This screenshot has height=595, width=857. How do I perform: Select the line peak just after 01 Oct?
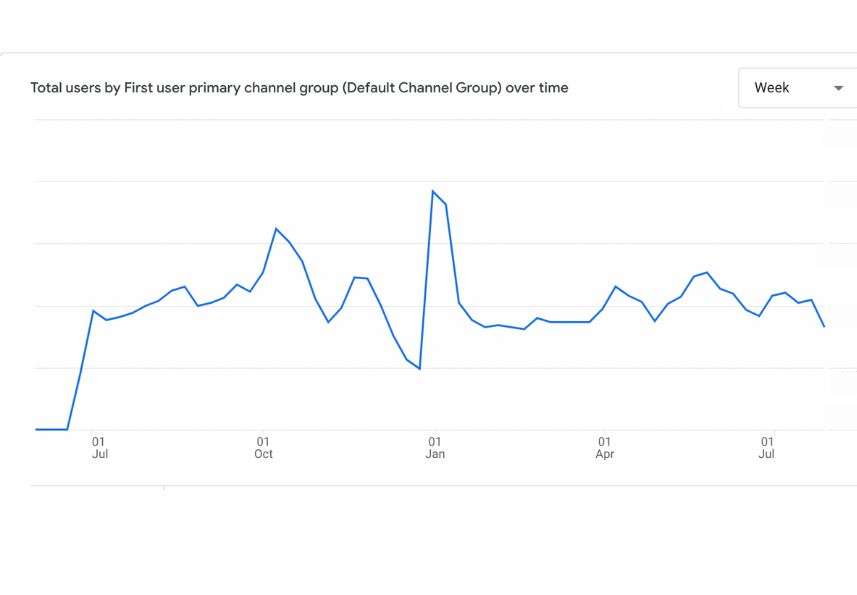pos(276,229)
